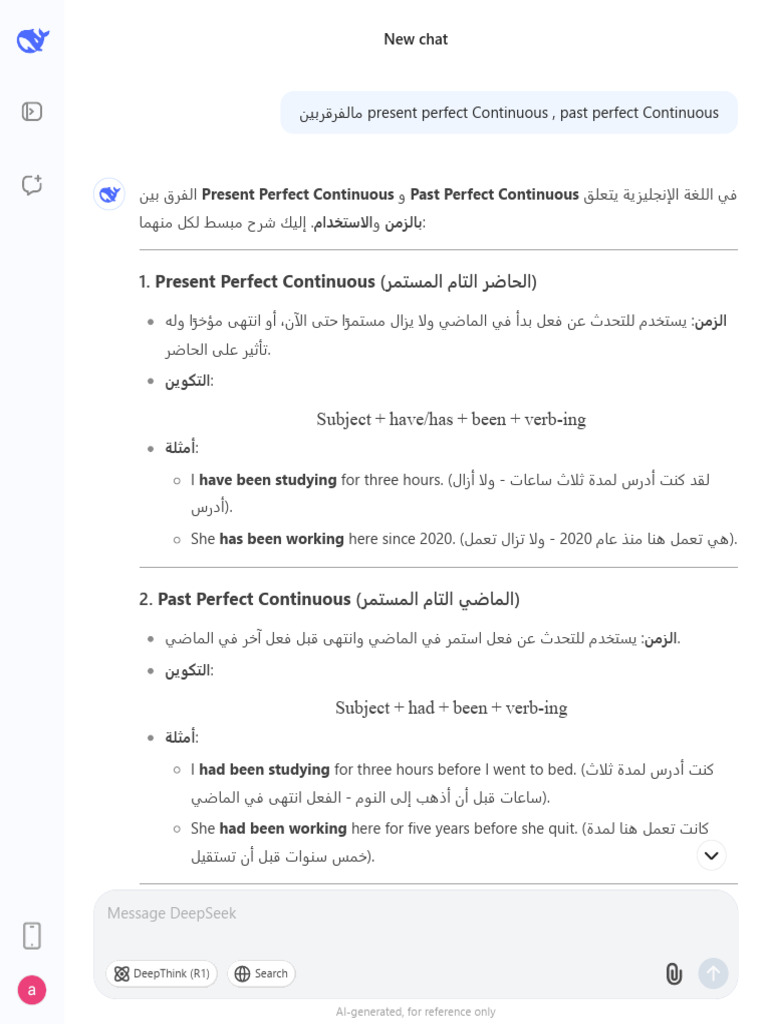Click the DeepSeek avatar beside the response

click(109, 194)
